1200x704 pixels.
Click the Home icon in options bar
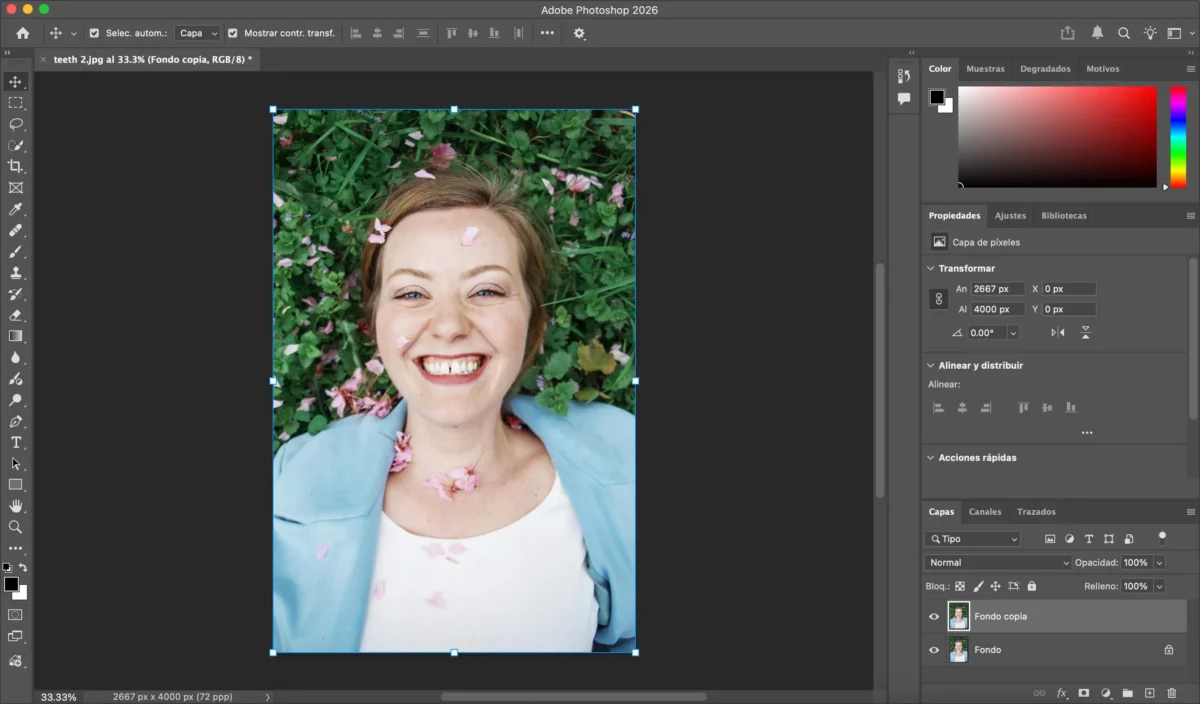(x=22, y=33)
